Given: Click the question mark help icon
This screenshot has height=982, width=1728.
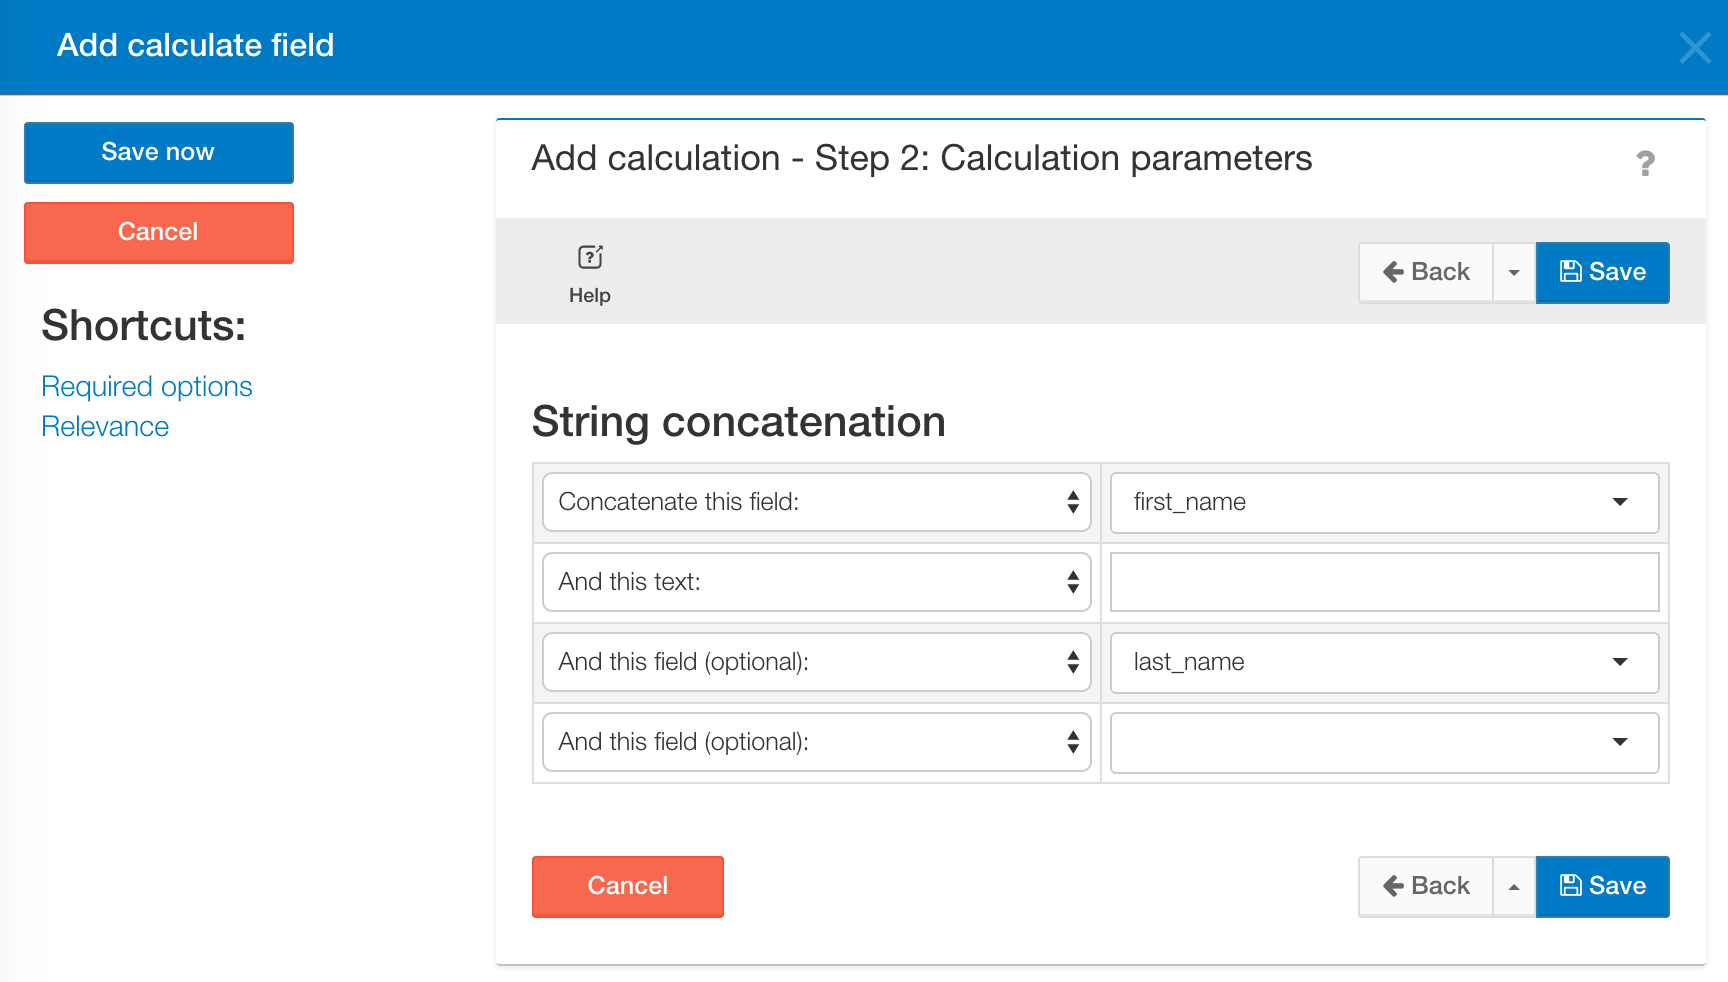Looking at the screenshot, I should [1645, 163].
